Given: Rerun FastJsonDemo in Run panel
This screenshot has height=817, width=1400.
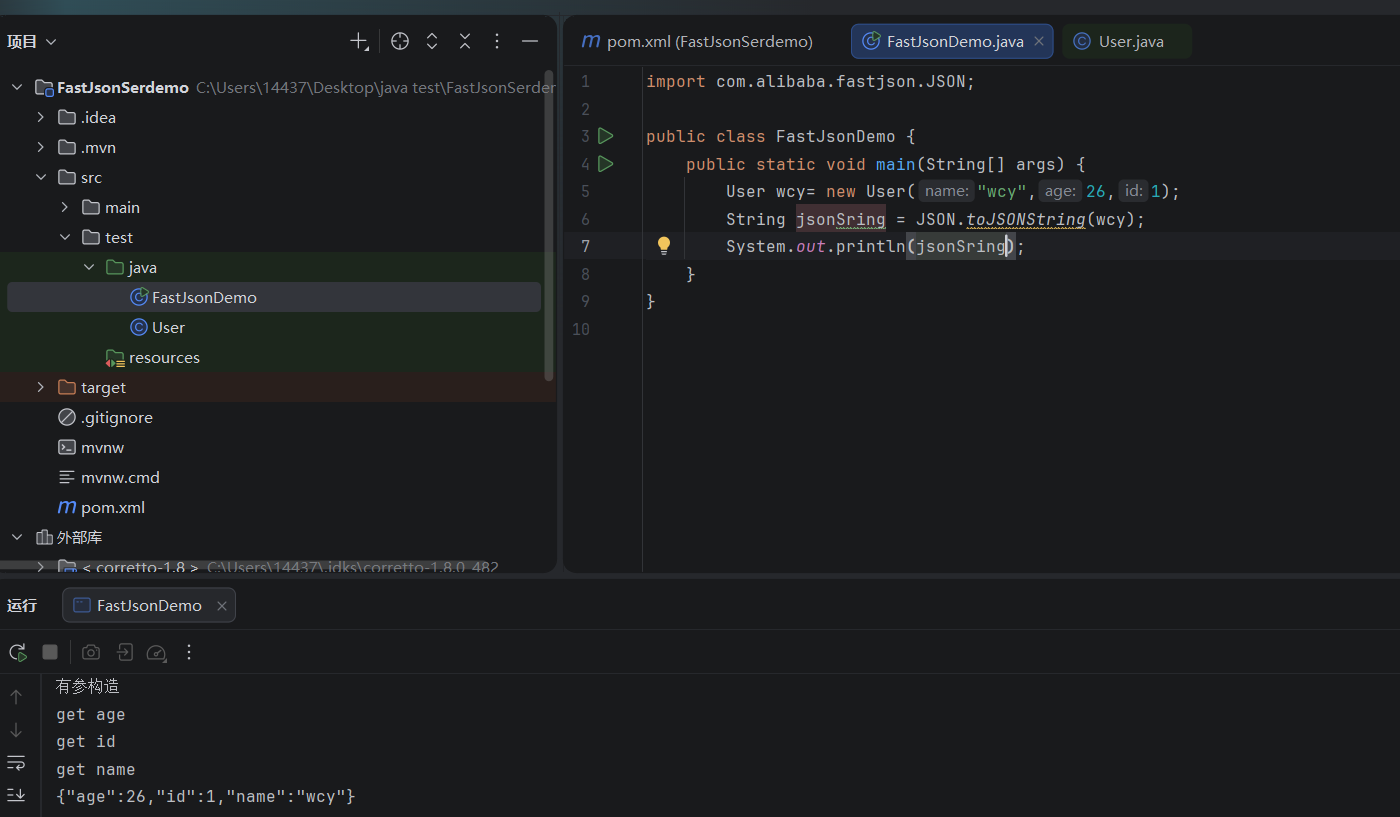Looking at the screenshot, I should click(17, 652).
